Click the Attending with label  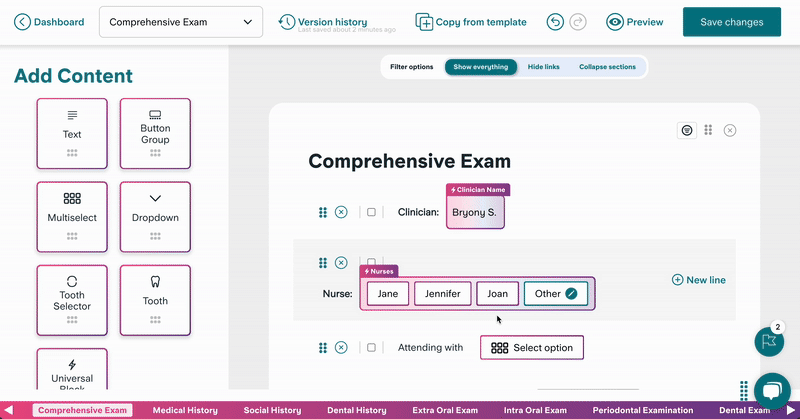[430, 348]
